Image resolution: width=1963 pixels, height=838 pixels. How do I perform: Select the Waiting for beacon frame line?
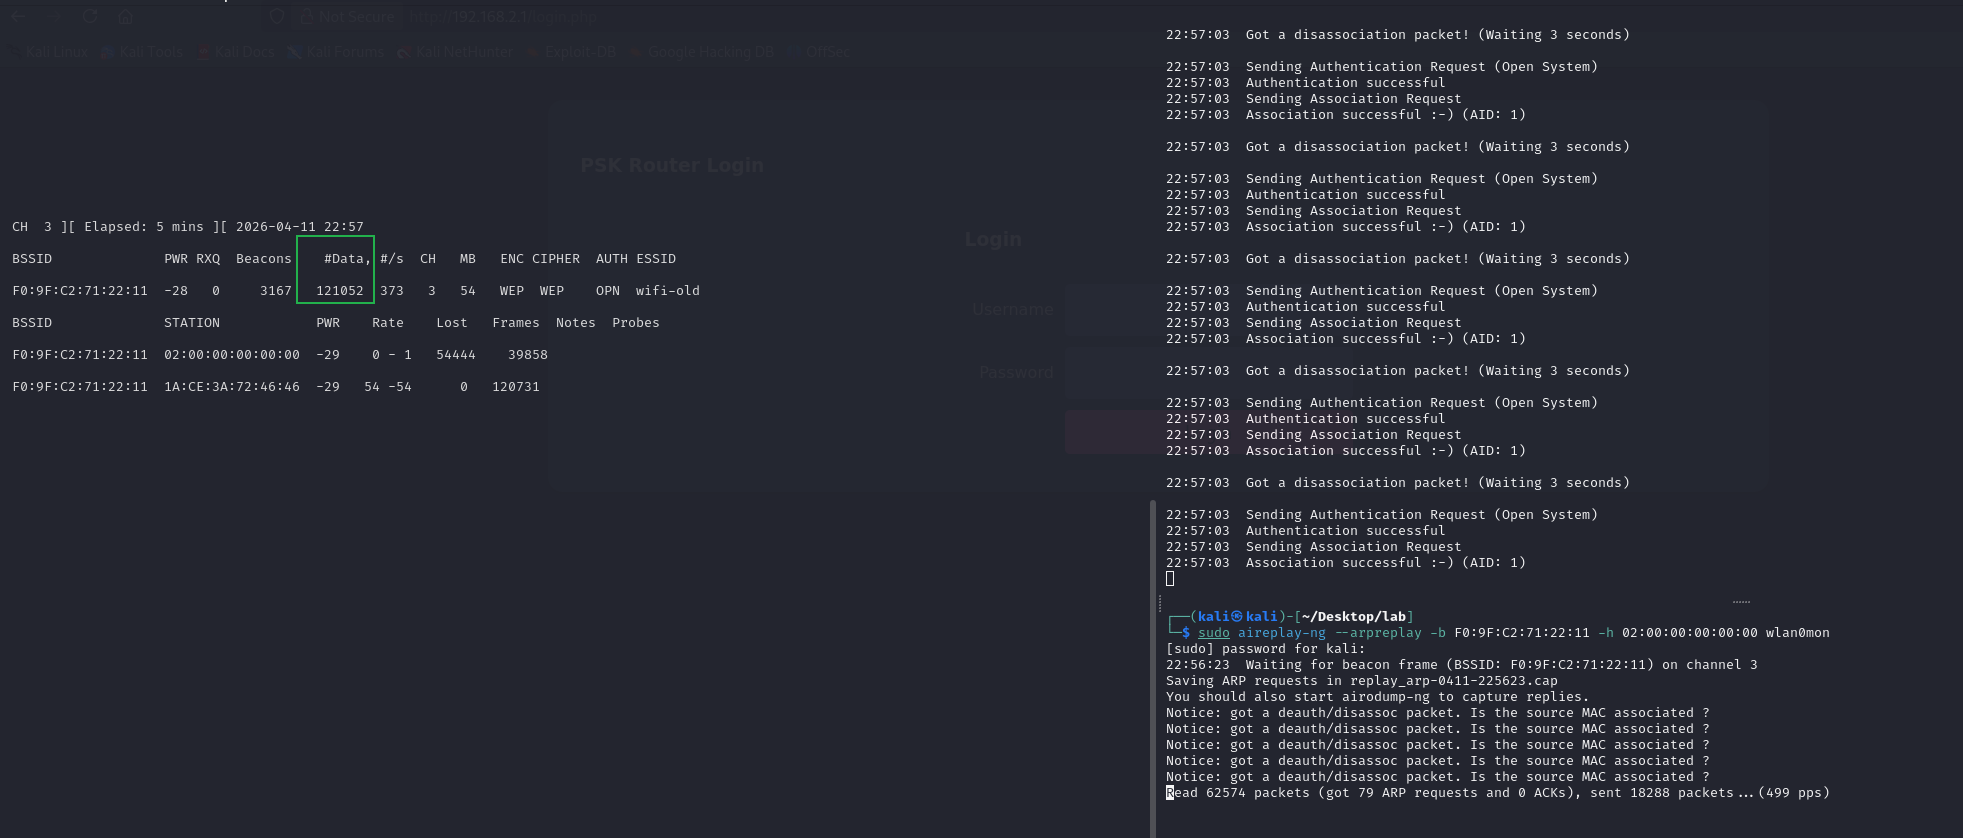(x=1462, y=665)
